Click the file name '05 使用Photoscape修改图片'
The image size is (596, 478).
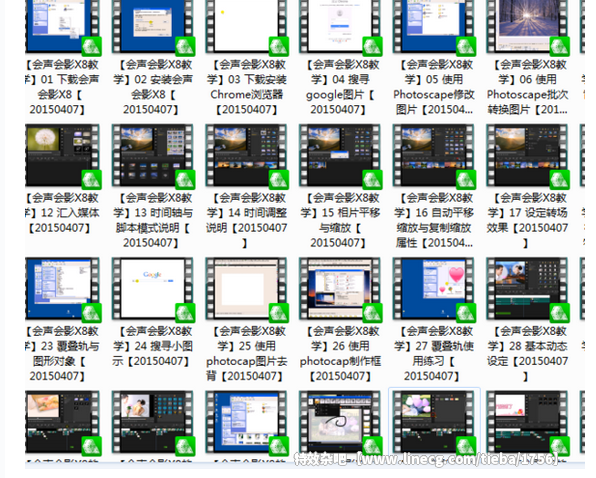pos(433,87)
